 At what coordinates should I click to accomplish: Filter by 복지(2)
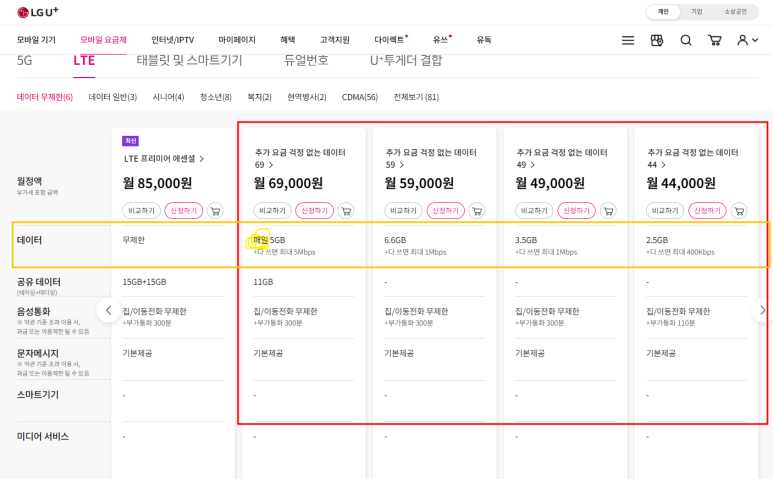259,97
